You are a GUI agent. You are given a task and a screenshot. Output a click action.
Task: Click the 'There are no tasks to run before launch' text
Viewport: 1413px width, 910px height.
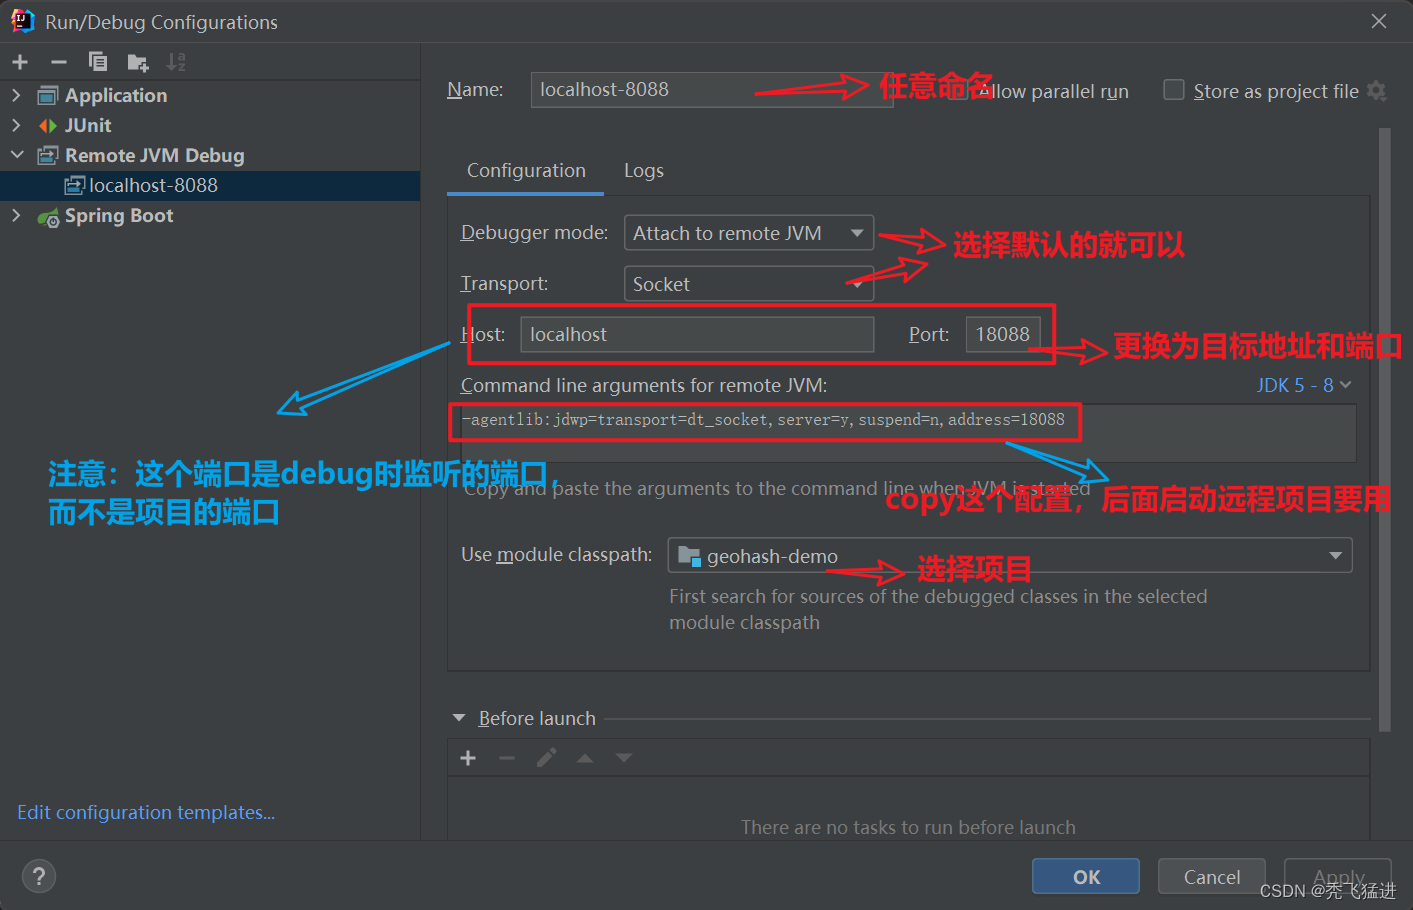coord(908,827)
